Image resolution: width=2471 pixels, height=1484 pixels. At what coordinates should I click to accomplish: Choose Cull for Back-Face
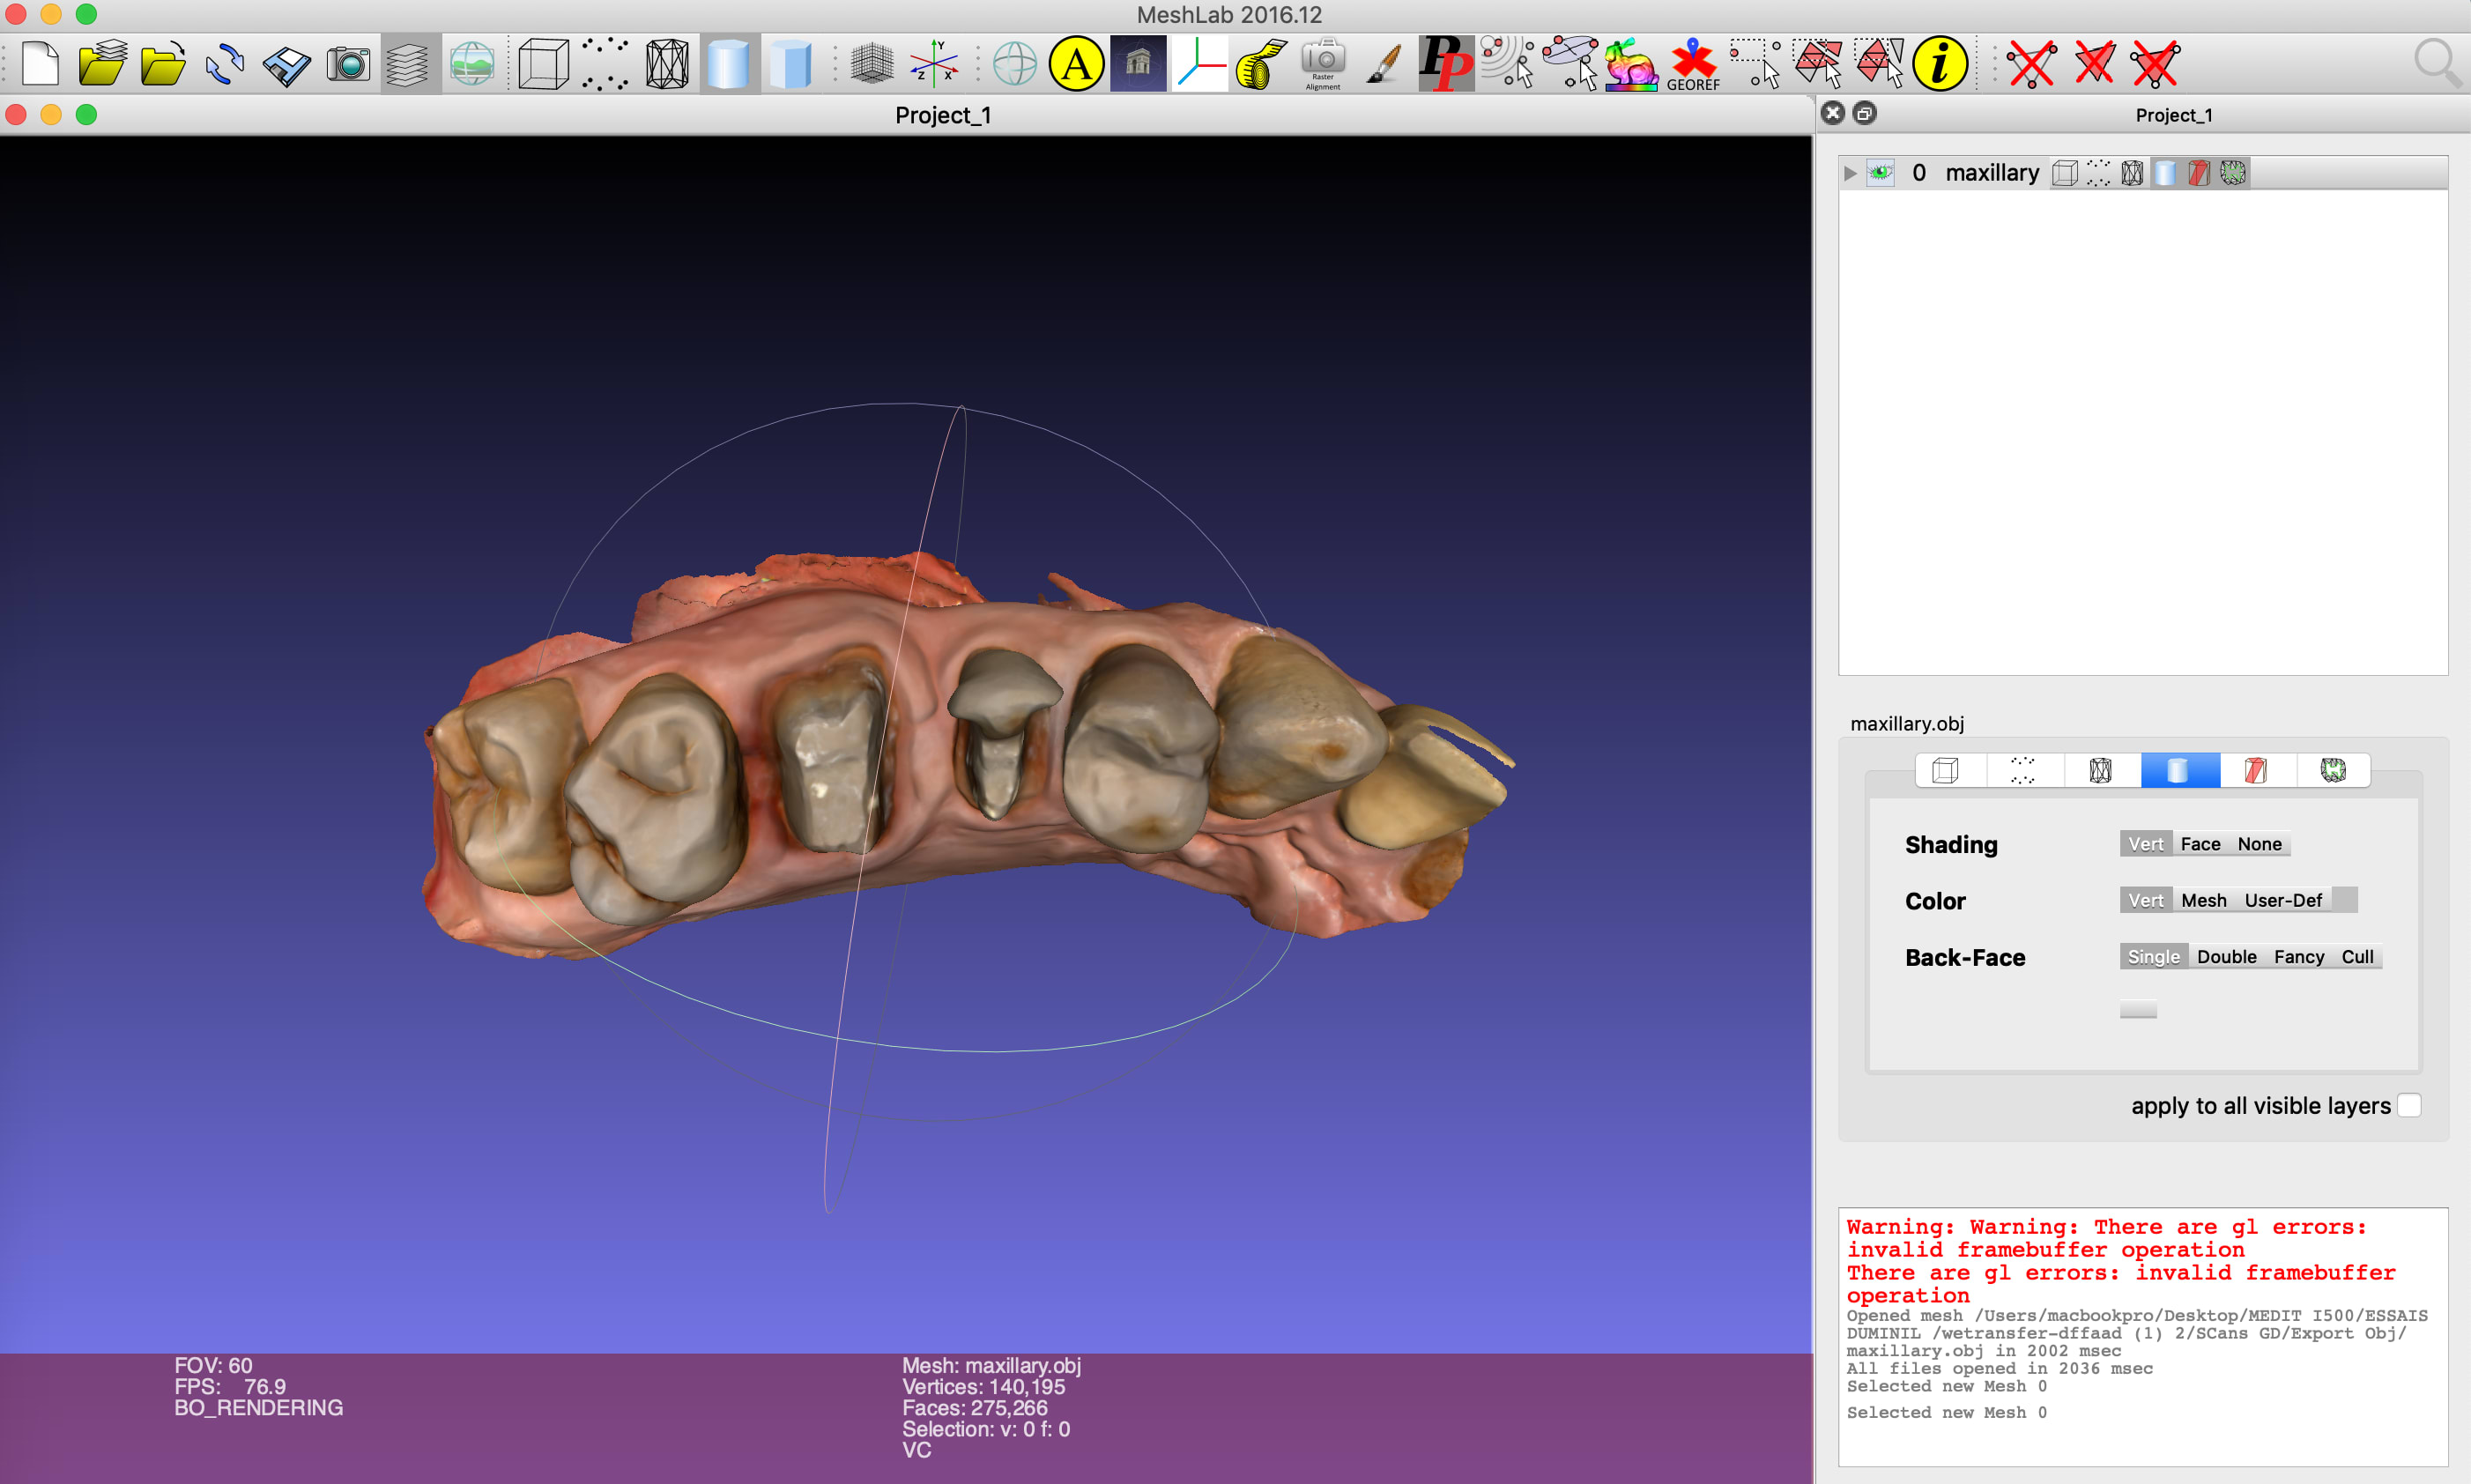[2357, 957]
